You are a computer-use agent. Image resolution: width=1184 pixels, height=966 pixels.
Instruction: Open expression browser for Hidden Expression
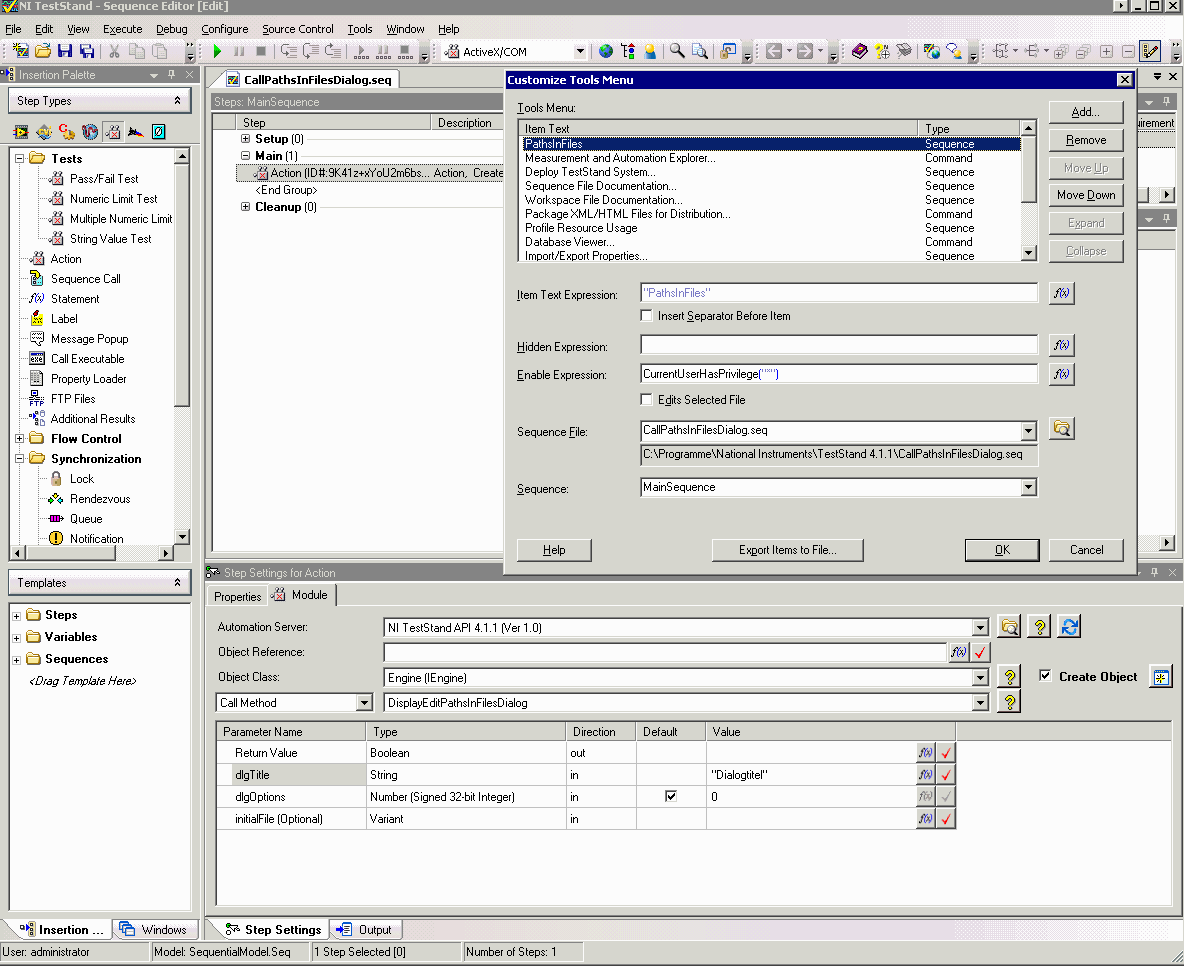(1062, 345)
